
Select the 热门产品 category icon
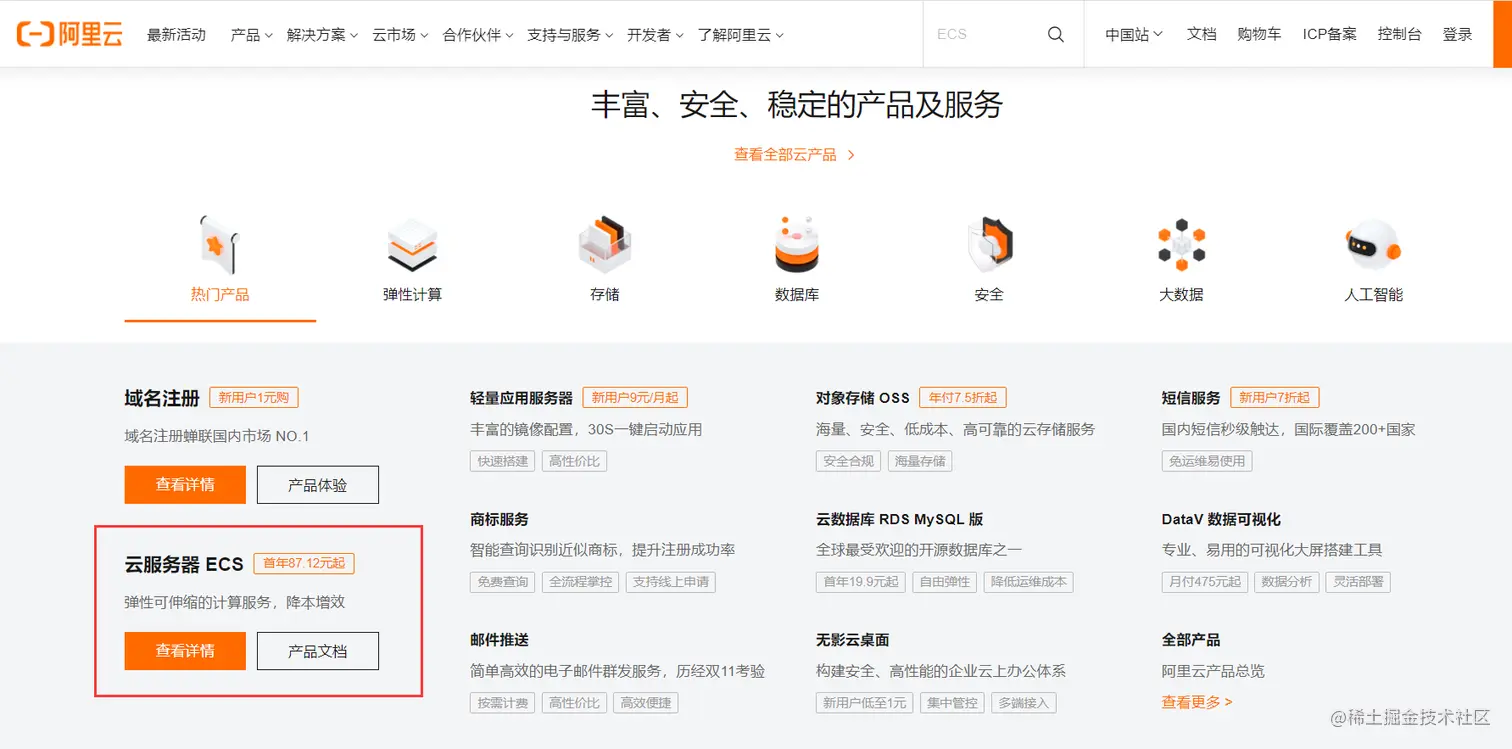click(220, 244)
